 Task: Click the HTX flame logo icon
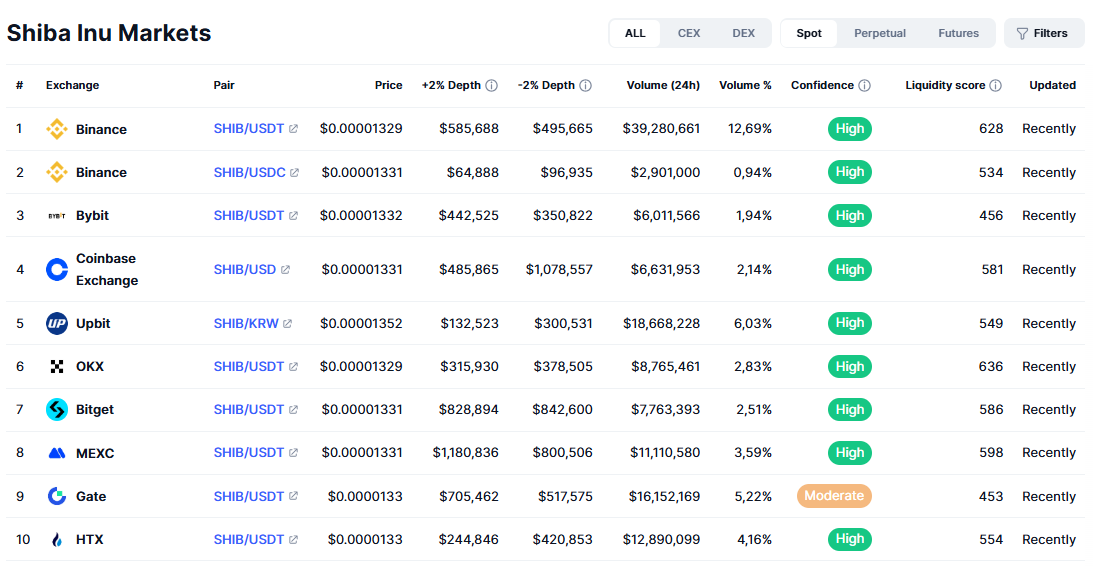click(57, 540)
